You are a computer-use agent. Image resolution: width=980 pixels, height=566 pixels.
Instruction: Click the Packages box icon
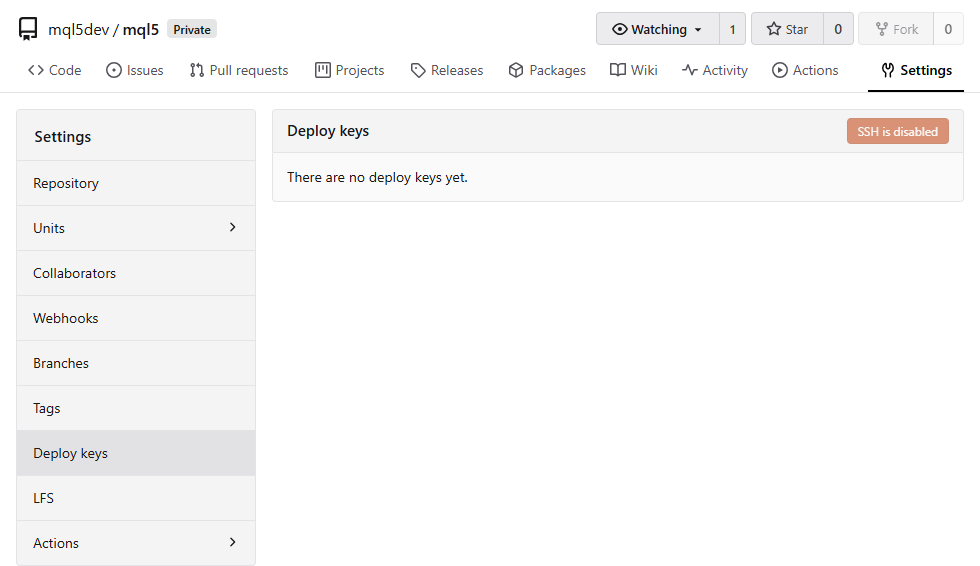pos(516,70)
